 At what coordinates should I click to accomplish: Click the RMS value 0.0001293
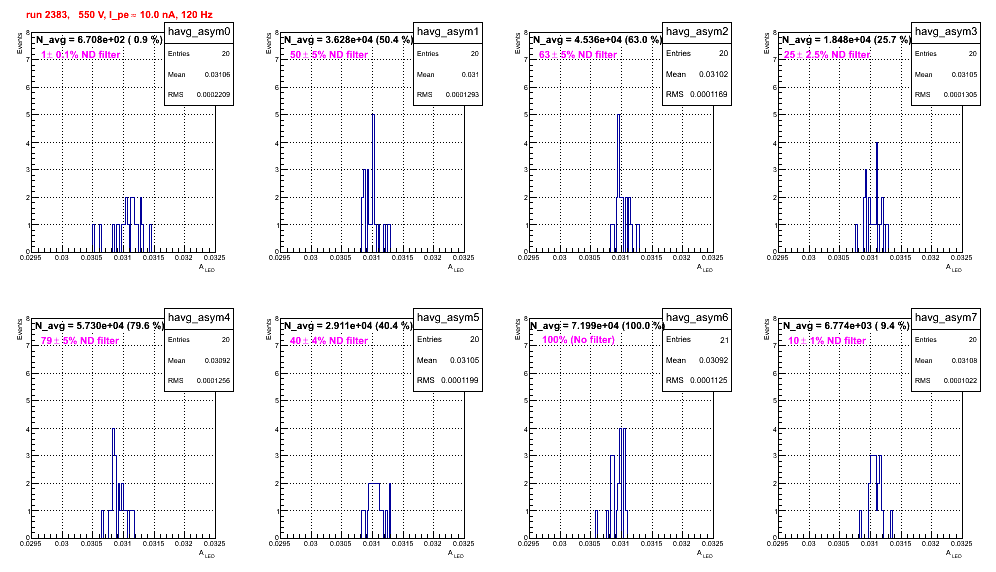pos(462,95)
